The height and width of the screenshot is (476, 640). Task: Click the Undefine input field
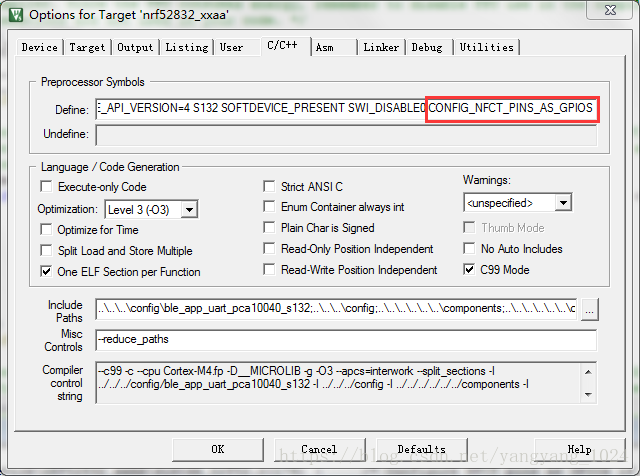coord(346,135)
